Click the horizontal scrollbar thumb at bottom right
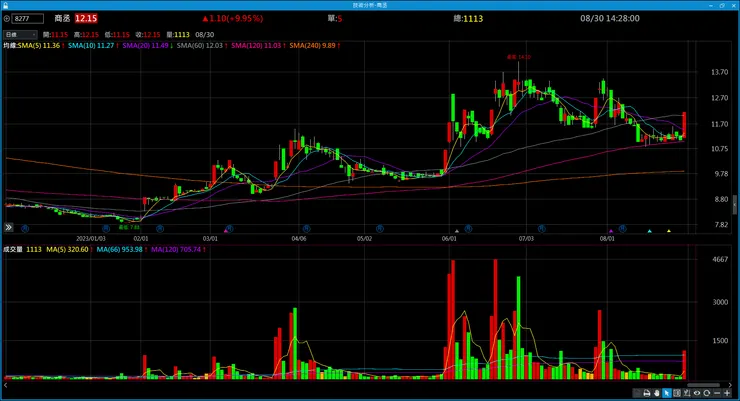 pyautogui.click(x=703, y=385)
